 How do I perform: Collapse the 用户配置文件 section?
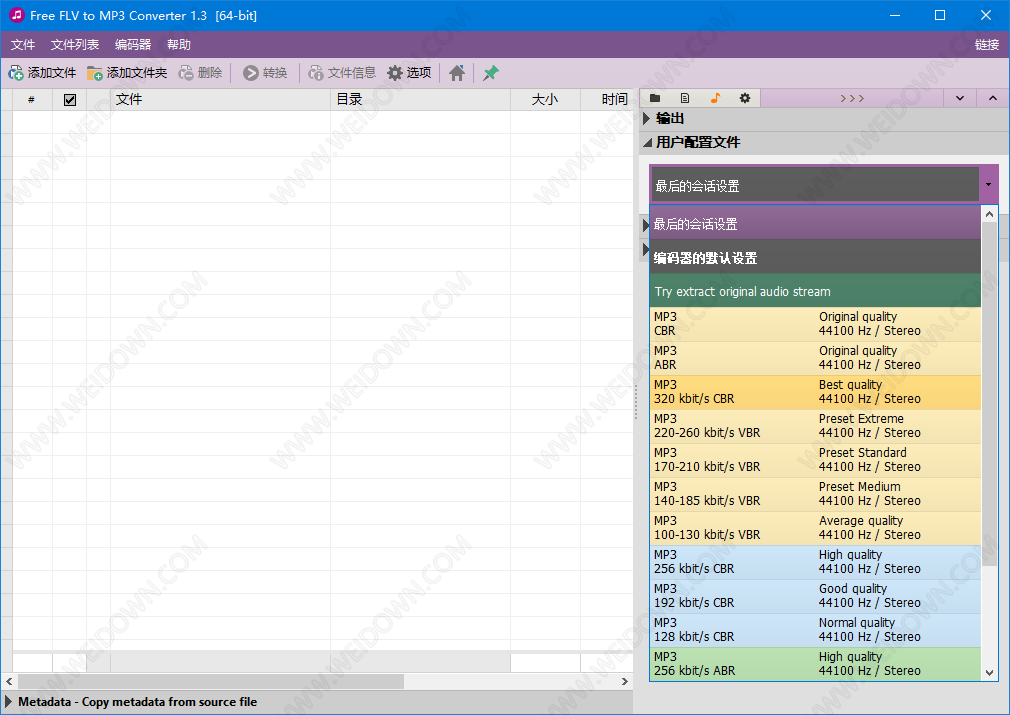647,142
